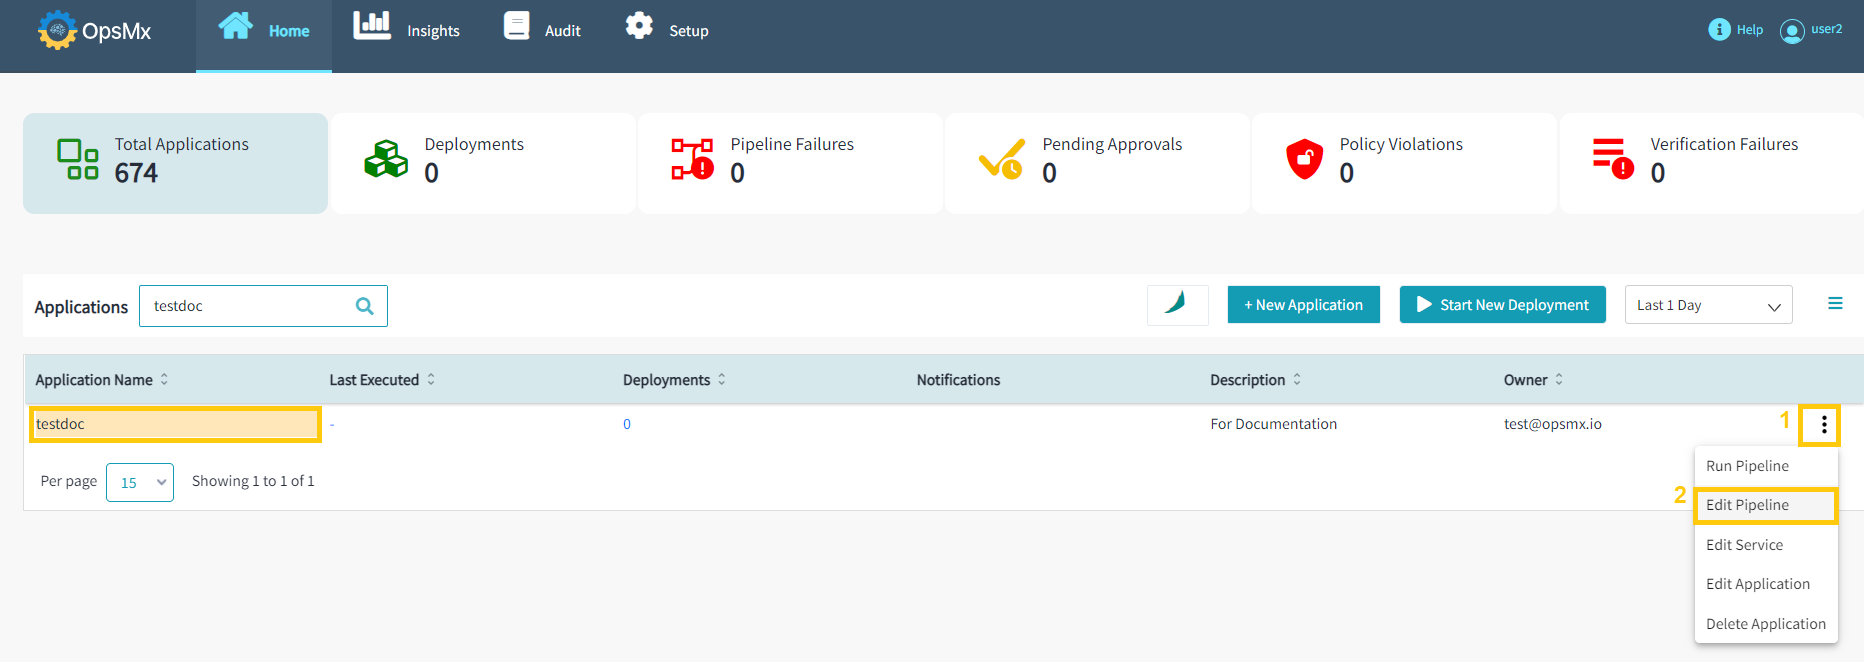The image size is (1864, 662).
Task: Open the hamburger list menu icon
Action: [1835, 304]
